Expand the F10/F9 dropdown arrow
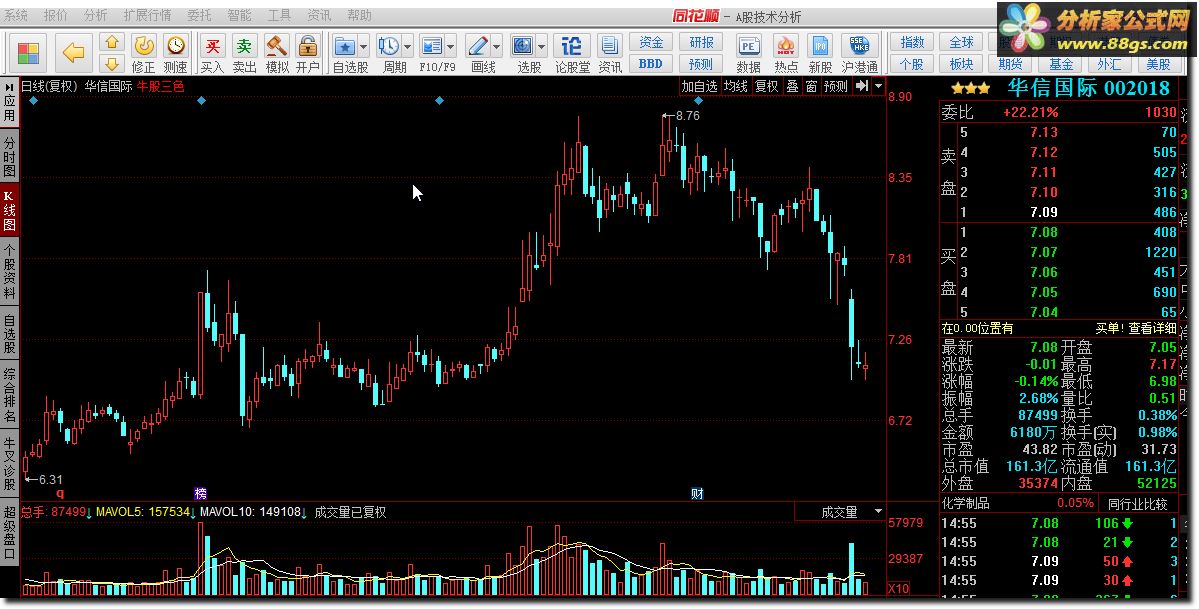 [450, 47]
